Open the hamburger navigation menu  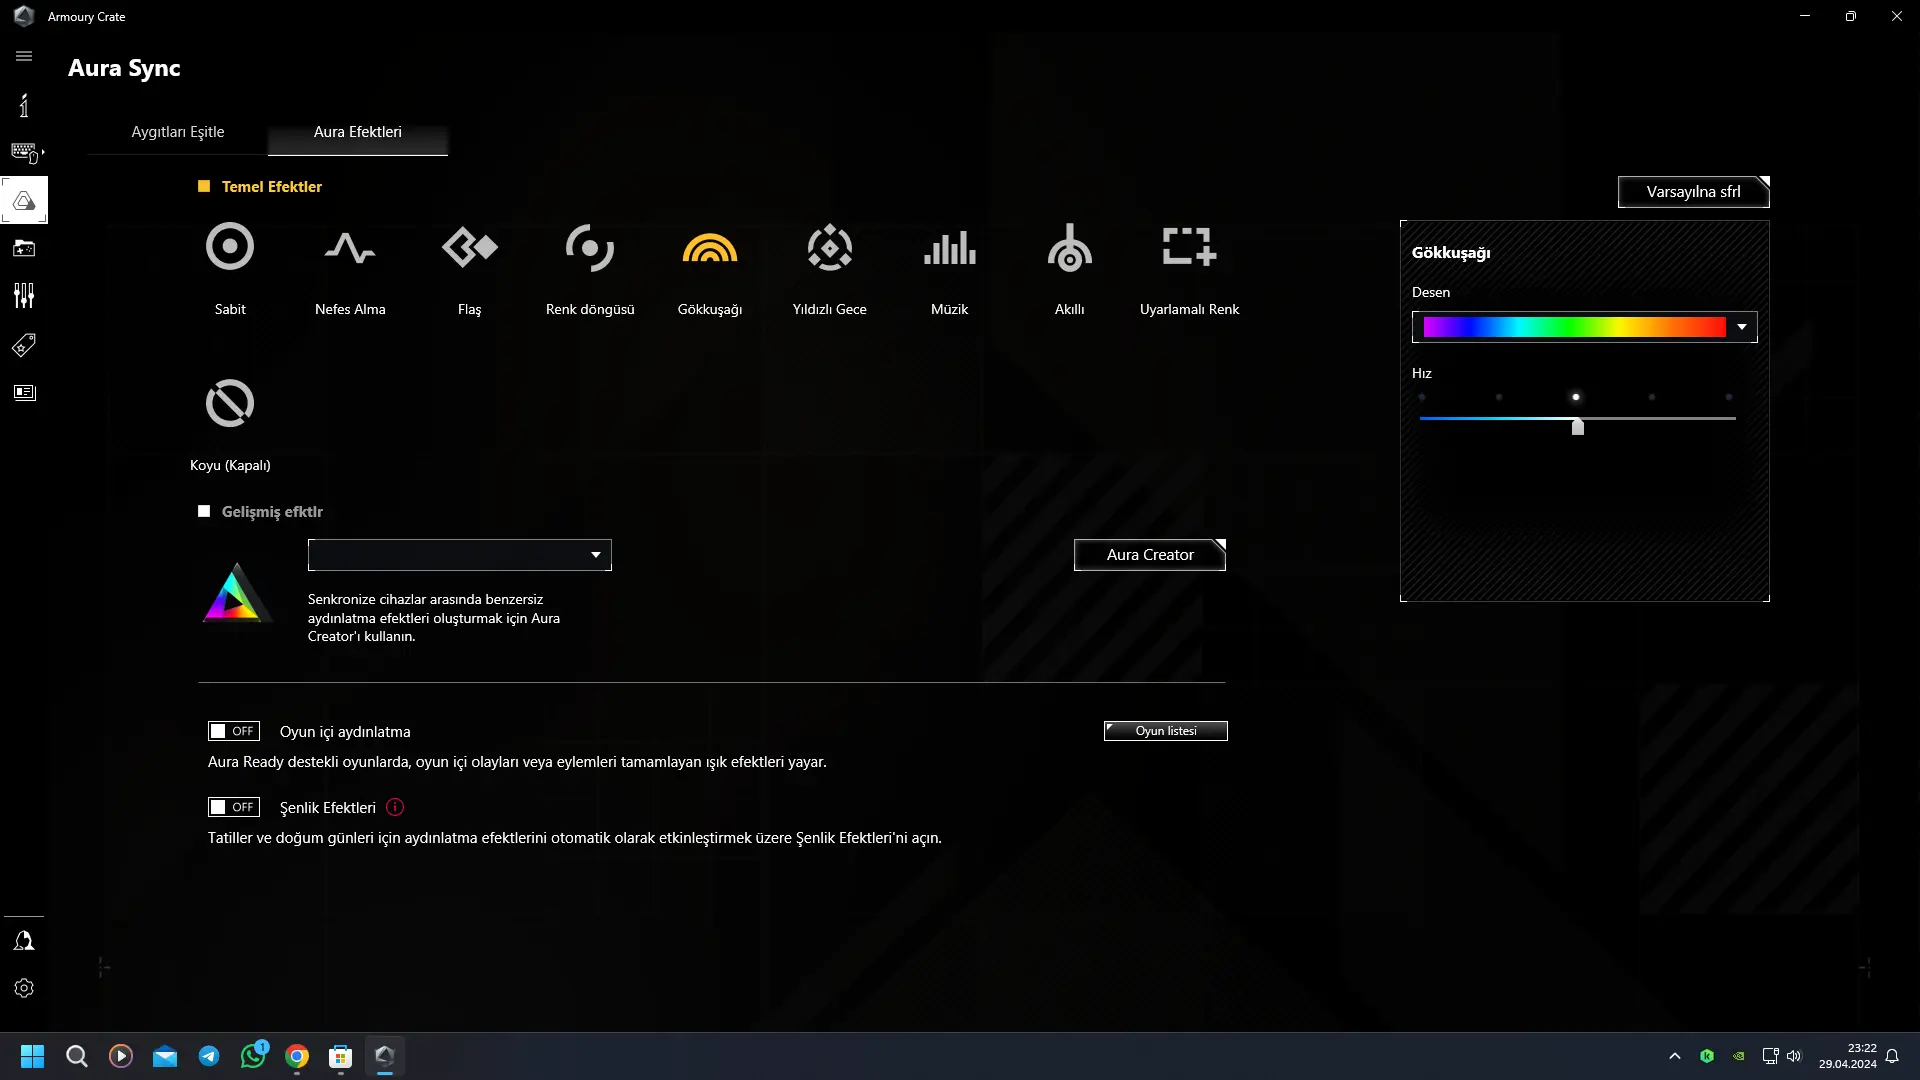point(24,56)
